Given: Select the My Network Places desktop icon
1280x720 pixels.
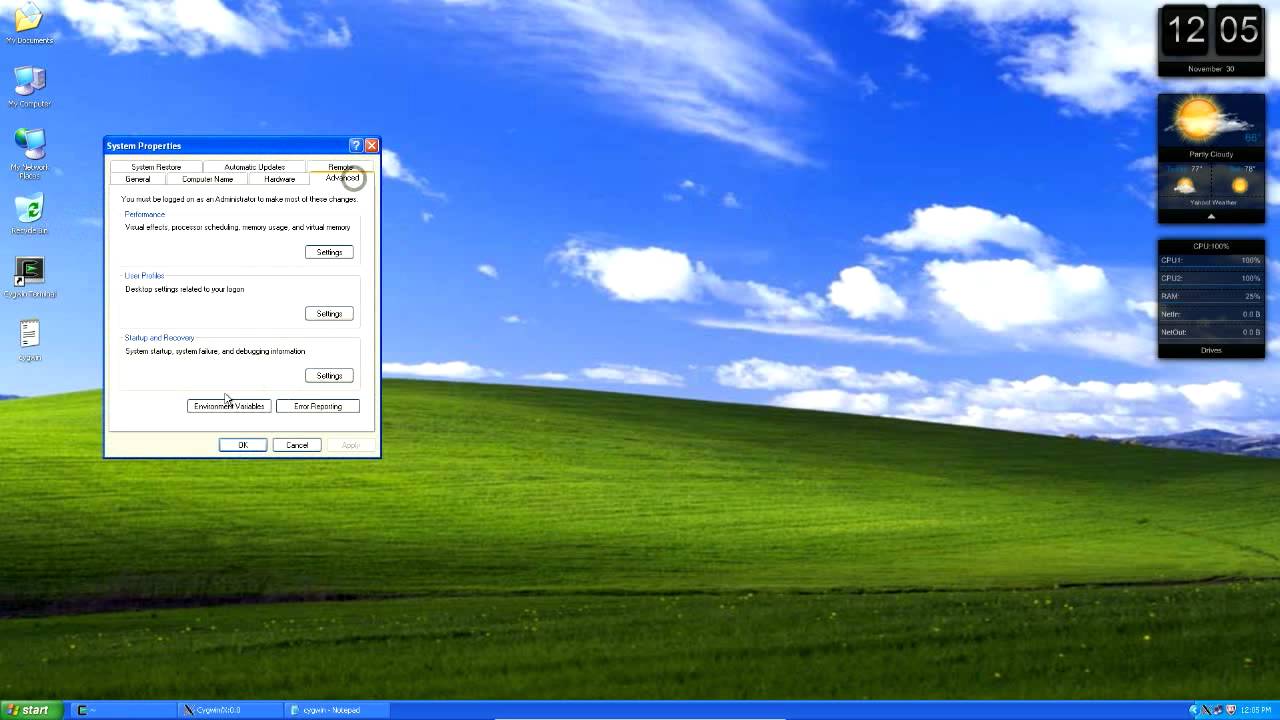Looking at the screenshot, I should (x=29, y=153).
